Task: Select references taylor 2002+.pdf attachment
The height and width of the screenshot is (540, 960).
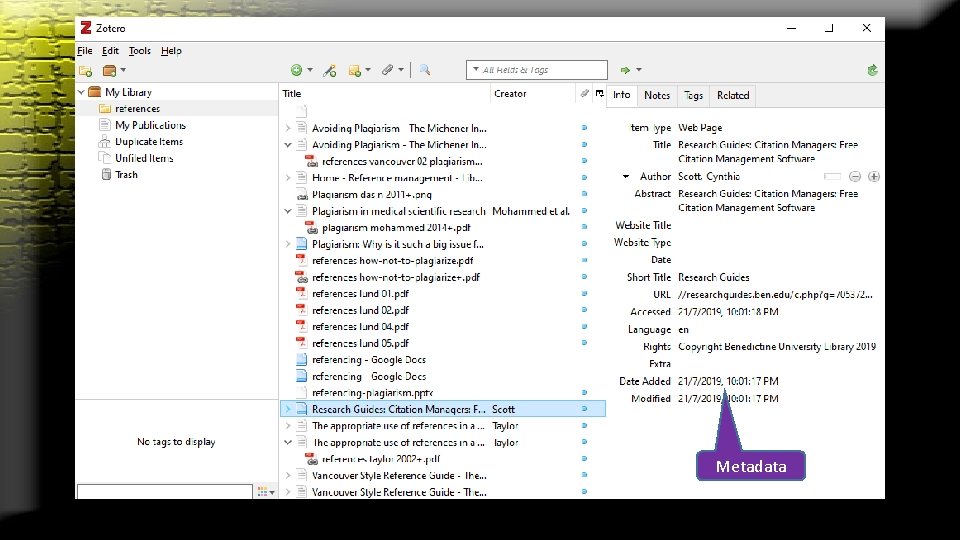Action: click(442, 459)
